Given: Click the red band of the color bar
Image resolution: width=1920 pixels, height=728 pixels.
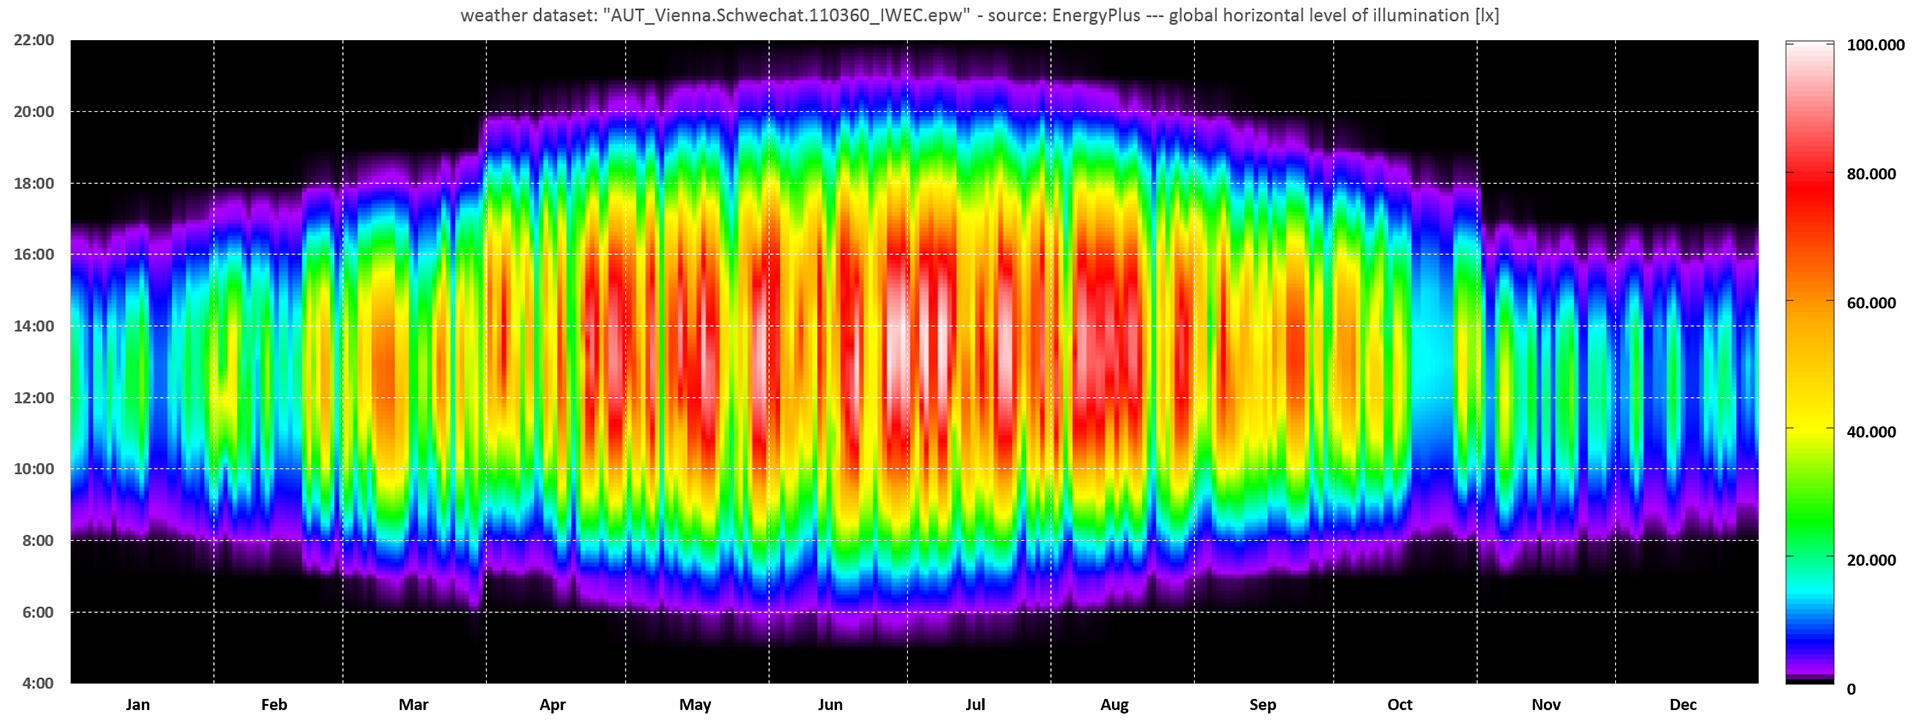Looking at the screenshot, I should [1810, 190].
